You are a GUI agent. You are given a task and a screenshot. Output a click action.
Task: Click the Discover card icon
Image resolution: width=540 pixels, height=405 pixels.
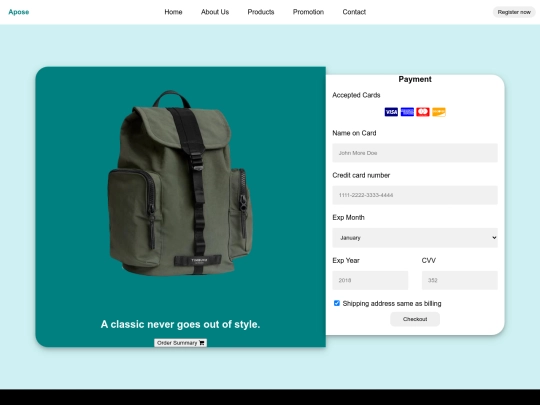[439, 112]
